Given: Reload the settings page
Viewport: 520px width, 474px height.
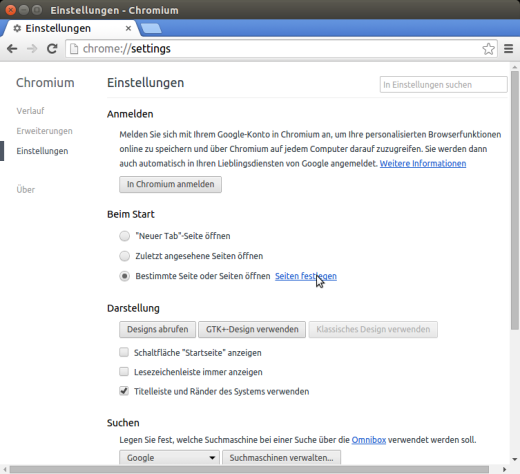Looking at the screenshot, I should pyautogui.click(x=52, y=49).
